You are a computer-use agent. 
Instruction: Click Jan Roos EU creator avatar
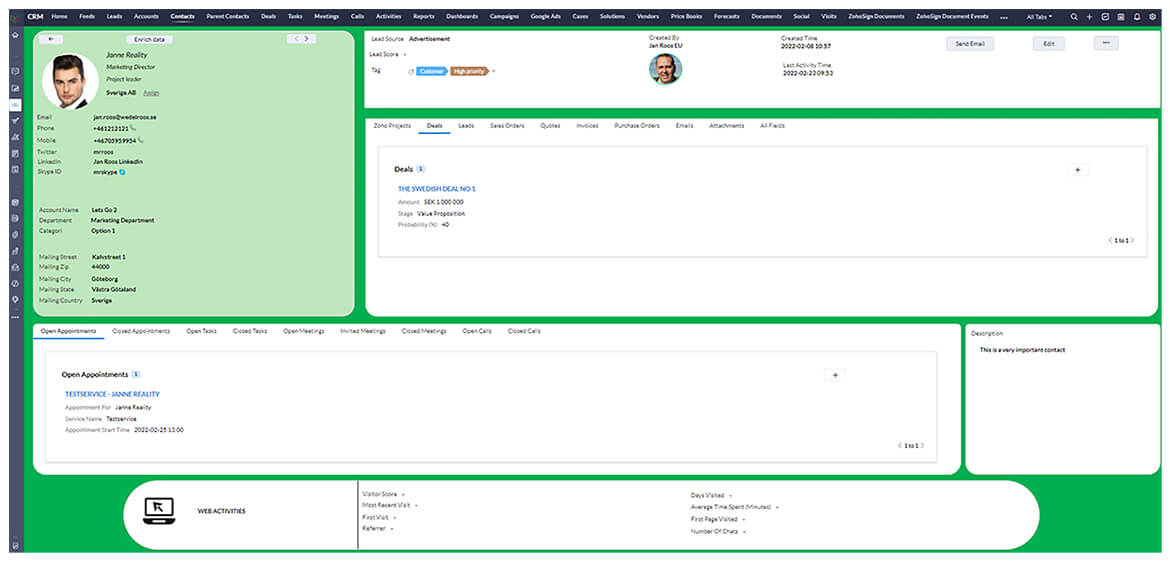point(666,68)
